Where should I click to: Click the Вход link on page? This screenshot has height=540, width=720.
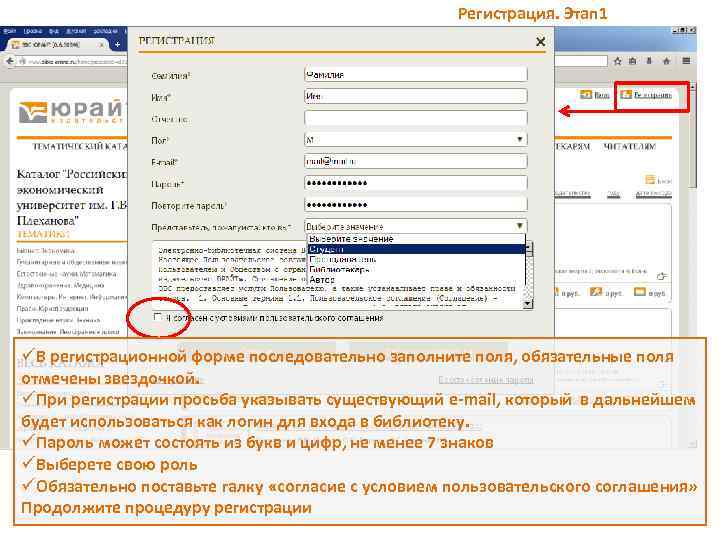pyautogui.click(x=595, y=95)
